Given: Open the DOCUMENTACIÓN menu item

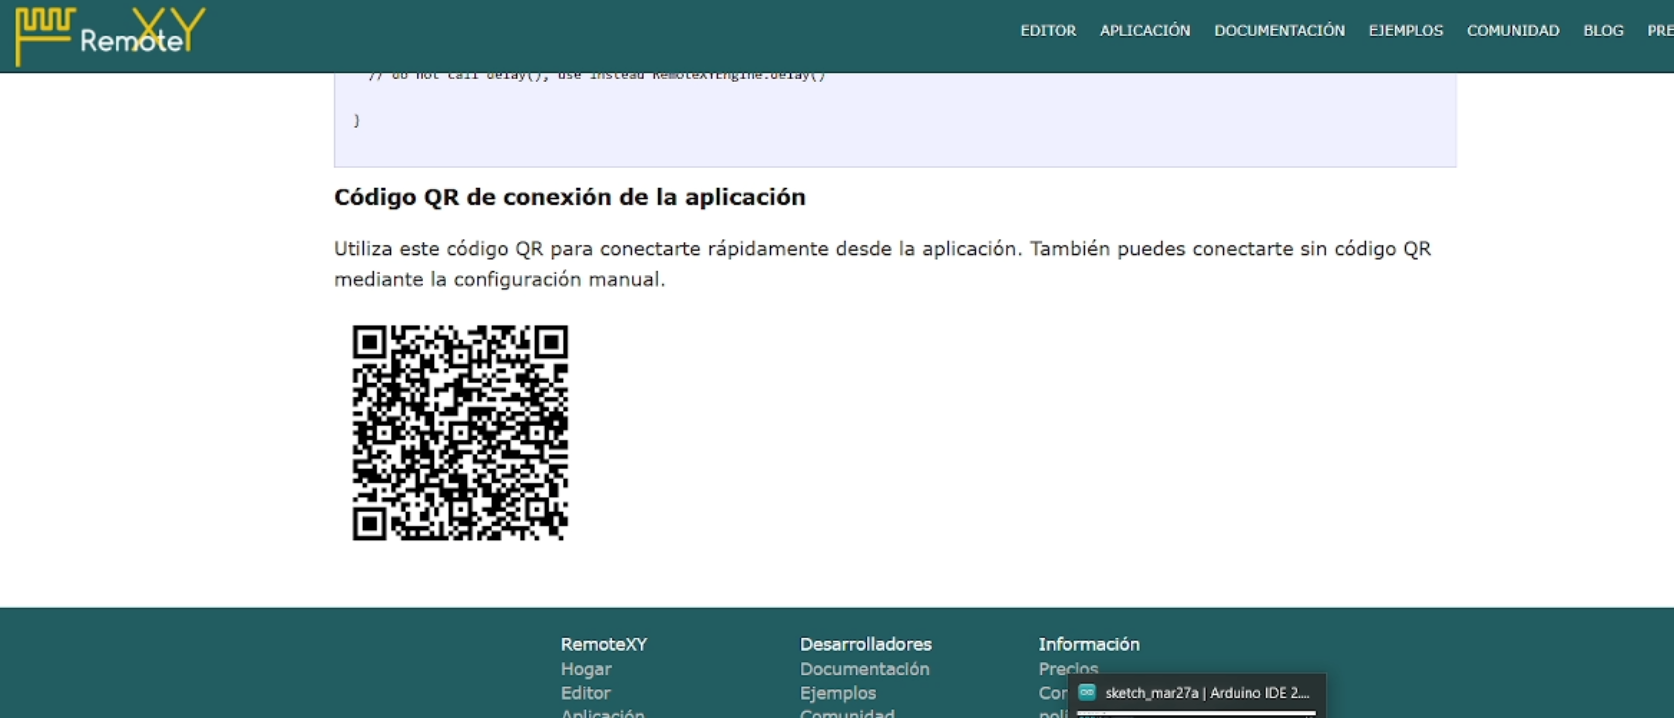Looking at the screenshot, I should pos(1279,31).
